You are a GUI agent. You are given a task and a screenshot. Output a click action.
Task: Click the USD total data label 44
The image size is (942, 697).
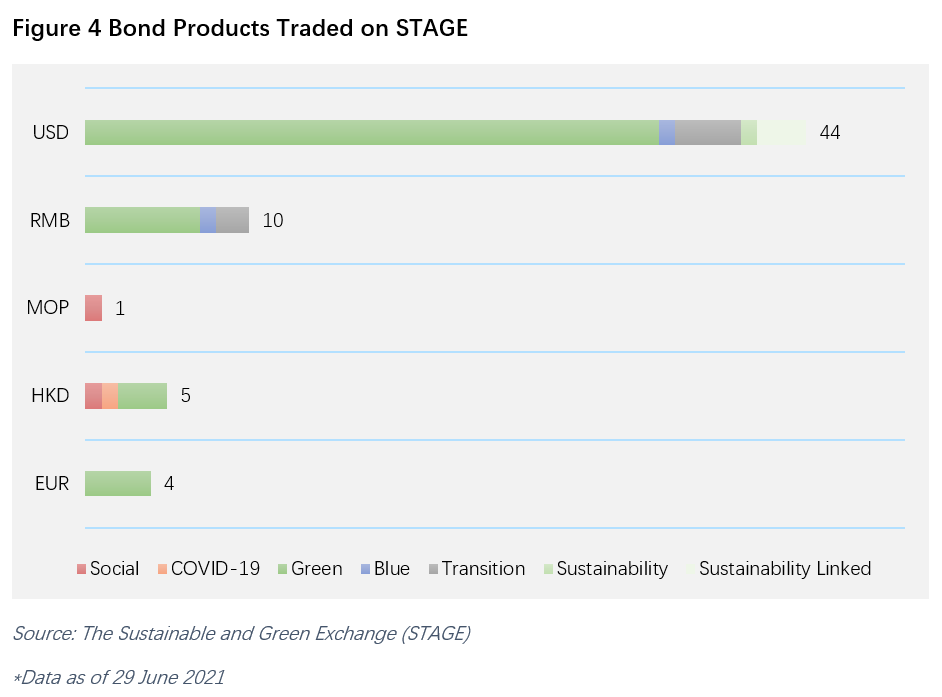coord(829,133)
